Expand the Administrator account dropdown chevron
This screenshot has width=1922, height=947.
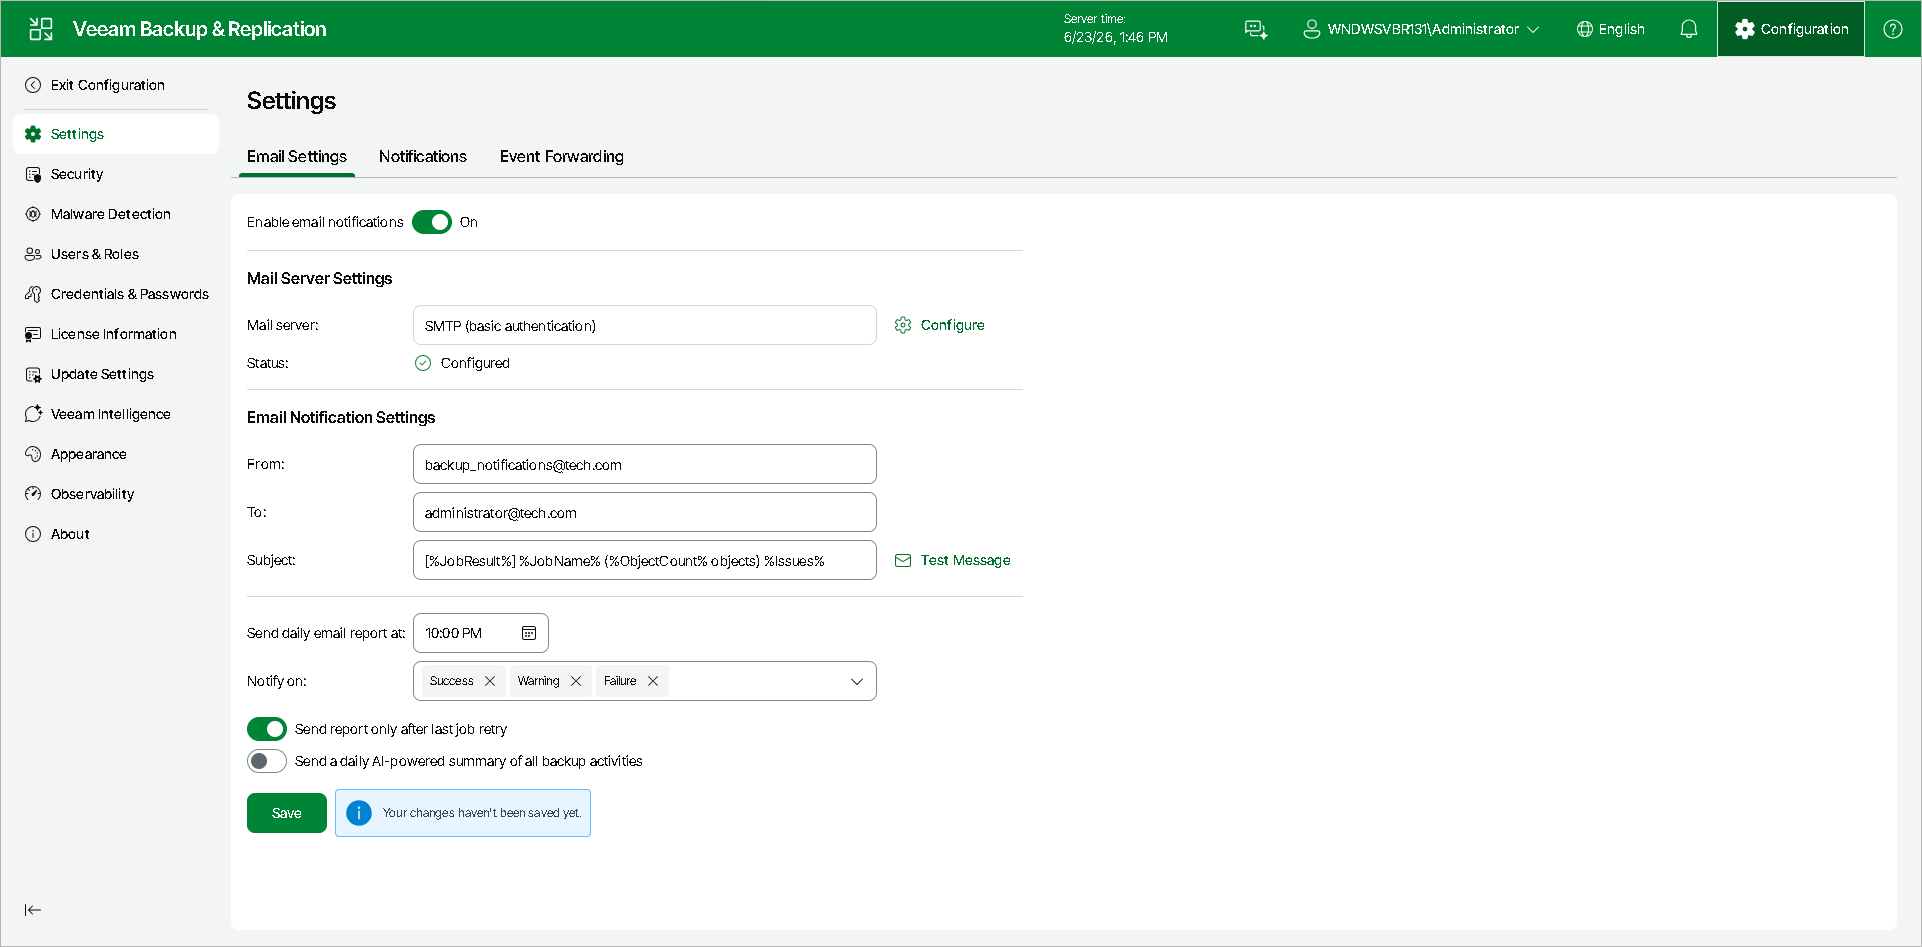(x=1533, y=30)
